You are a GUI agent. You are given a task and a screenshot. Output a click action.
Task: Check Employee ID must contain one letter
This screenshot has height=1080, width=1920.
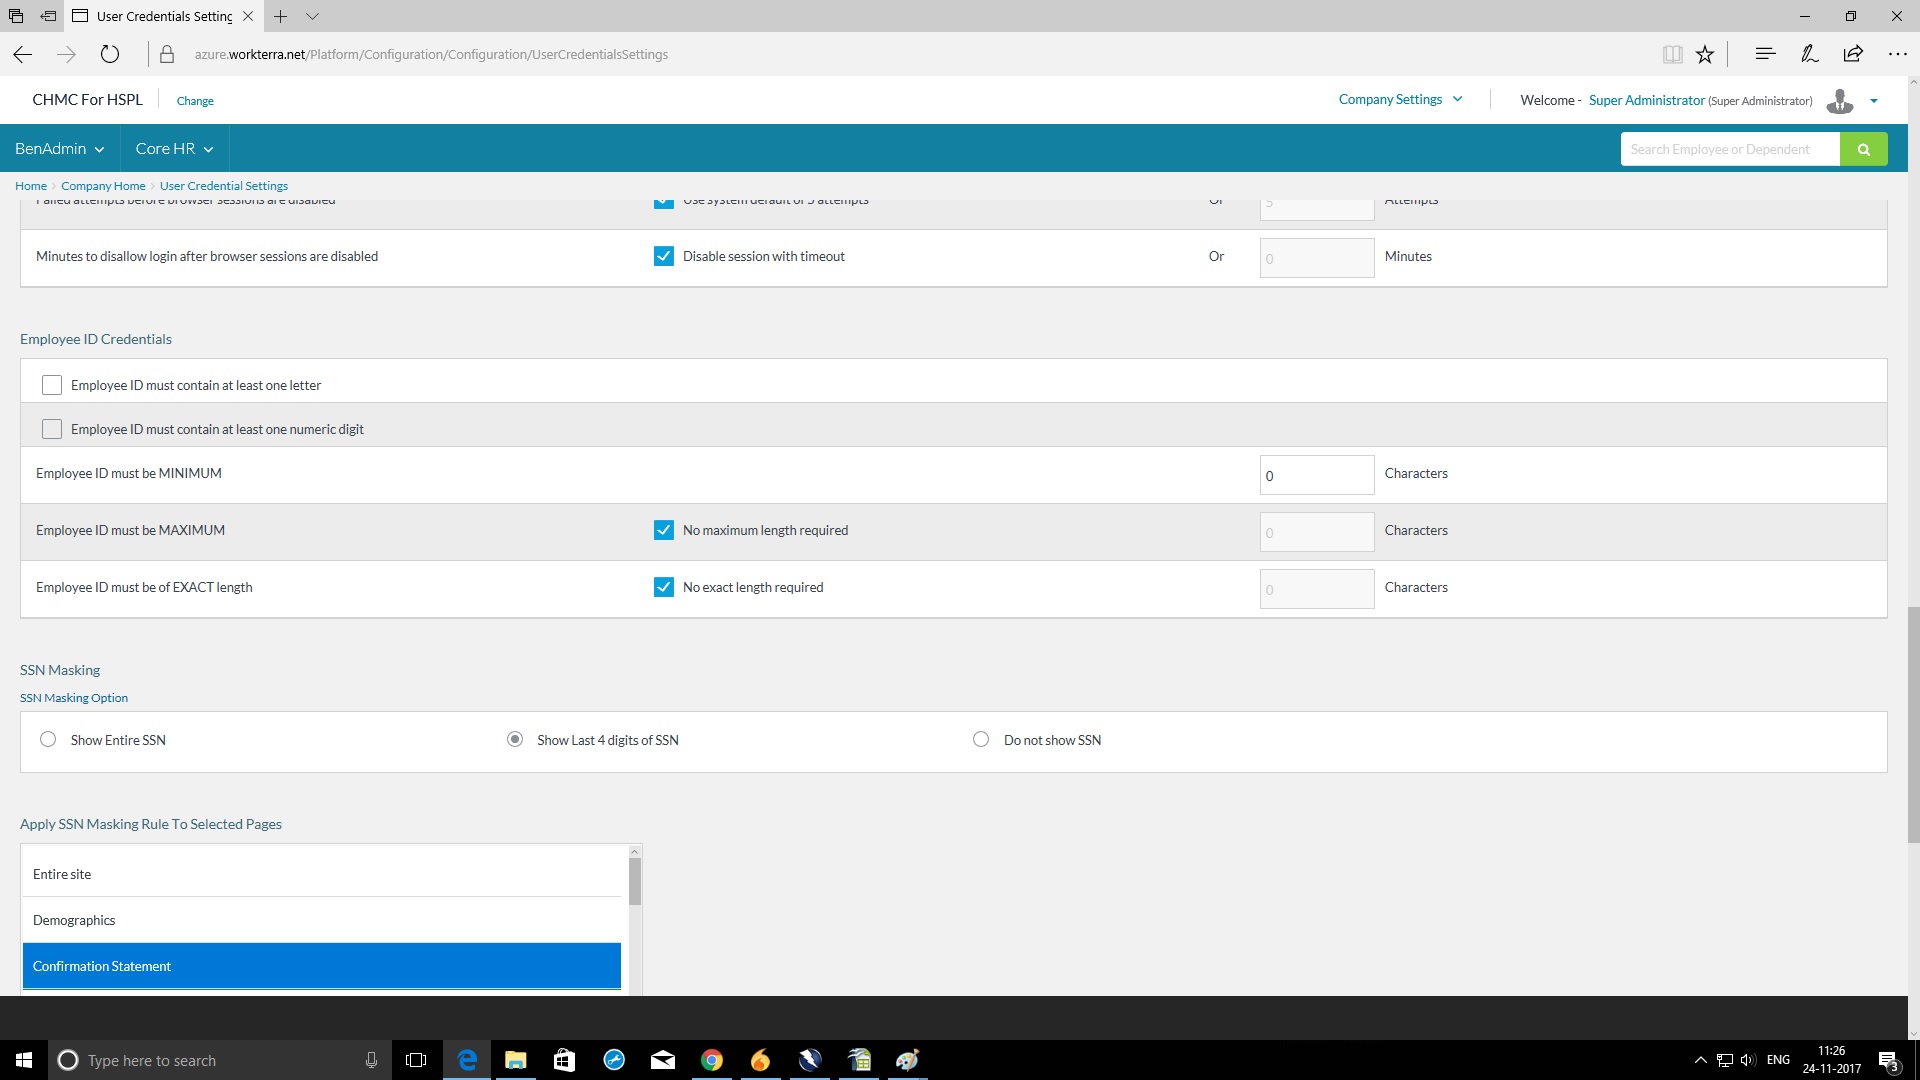(52, 385)
